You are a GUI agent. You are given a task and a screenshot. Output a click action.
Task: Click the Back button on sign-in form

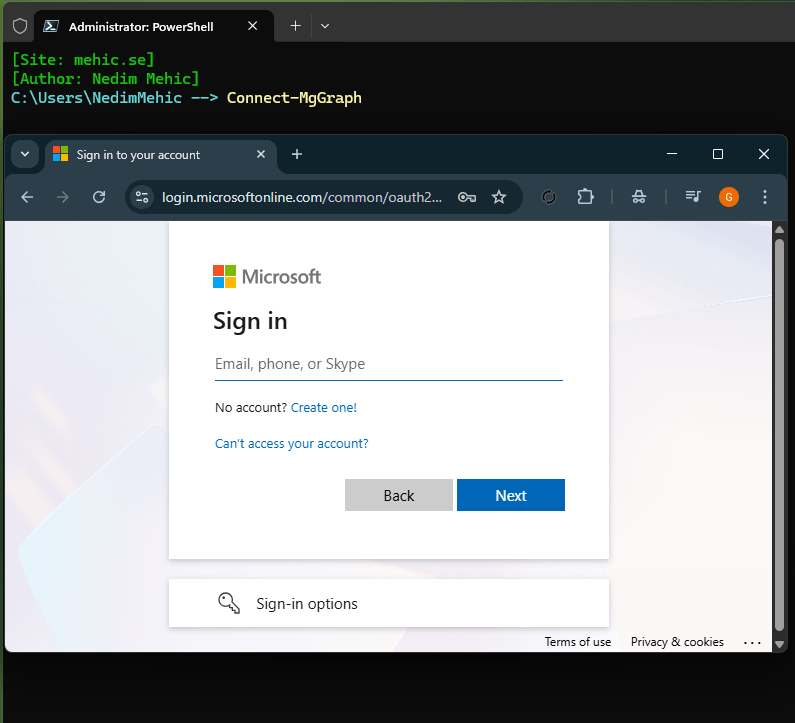pyautogui.click(x=398, y=495)
